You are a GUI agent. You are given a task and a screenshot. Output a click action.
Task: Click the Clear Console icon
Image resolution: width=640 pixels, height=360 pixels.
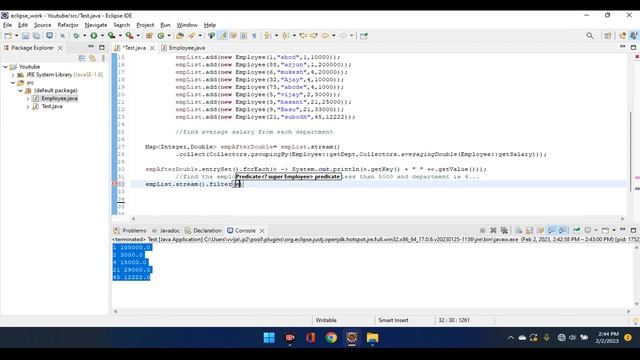pos(518,231)
